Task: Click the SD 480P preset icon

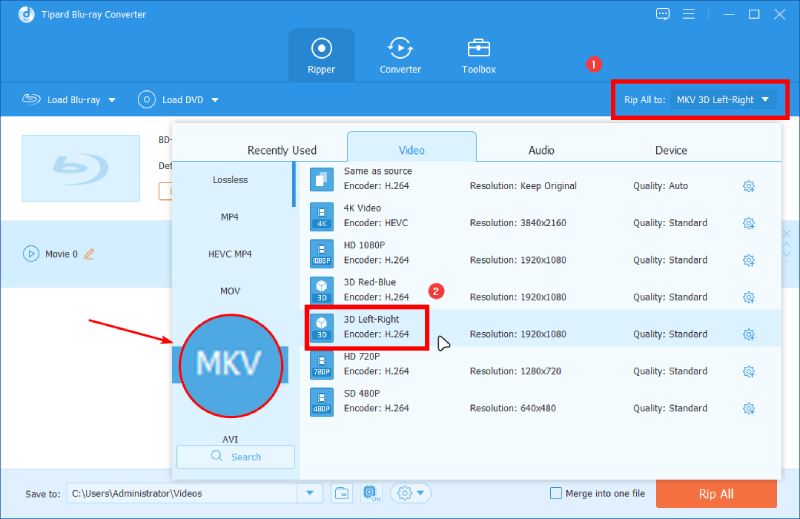Action: pyautogui.click(x=322, y=402)
